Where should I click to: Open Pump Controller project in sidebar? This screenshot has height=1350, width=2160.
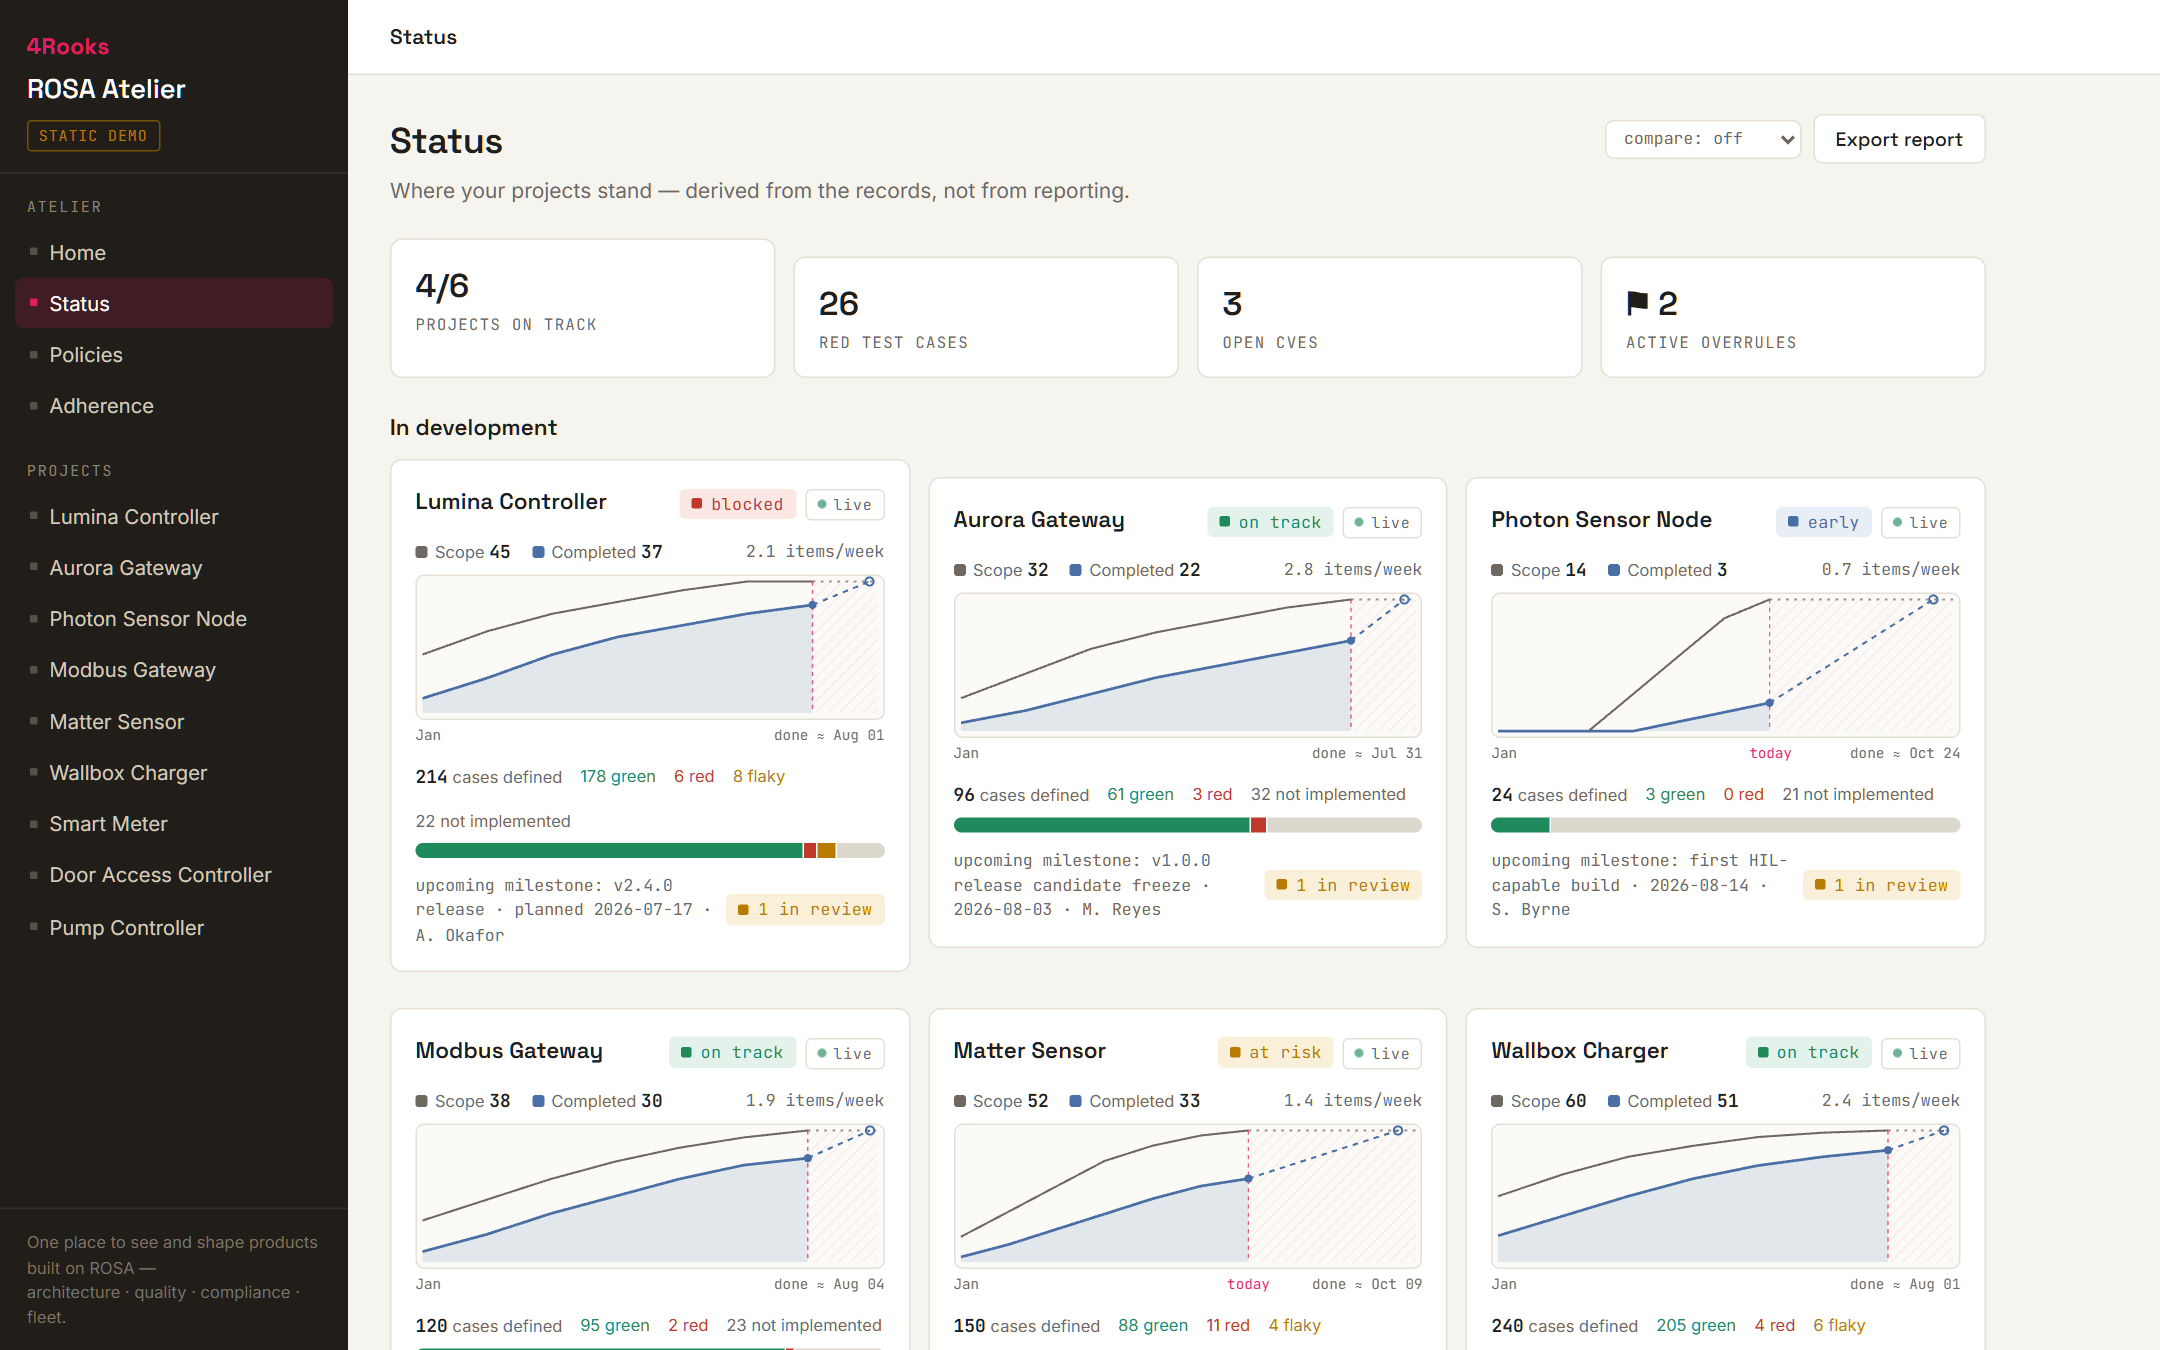point(174,927)
